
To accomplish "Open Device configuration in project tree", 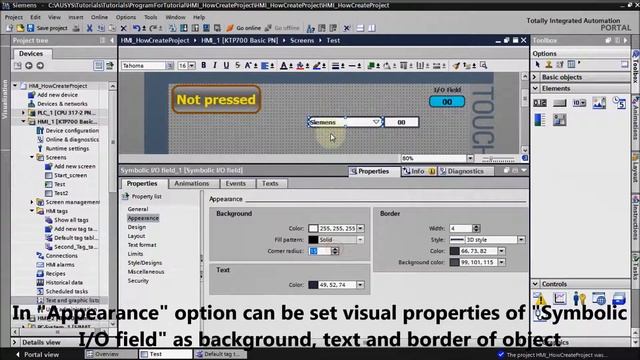I will [x=72, y=131].
